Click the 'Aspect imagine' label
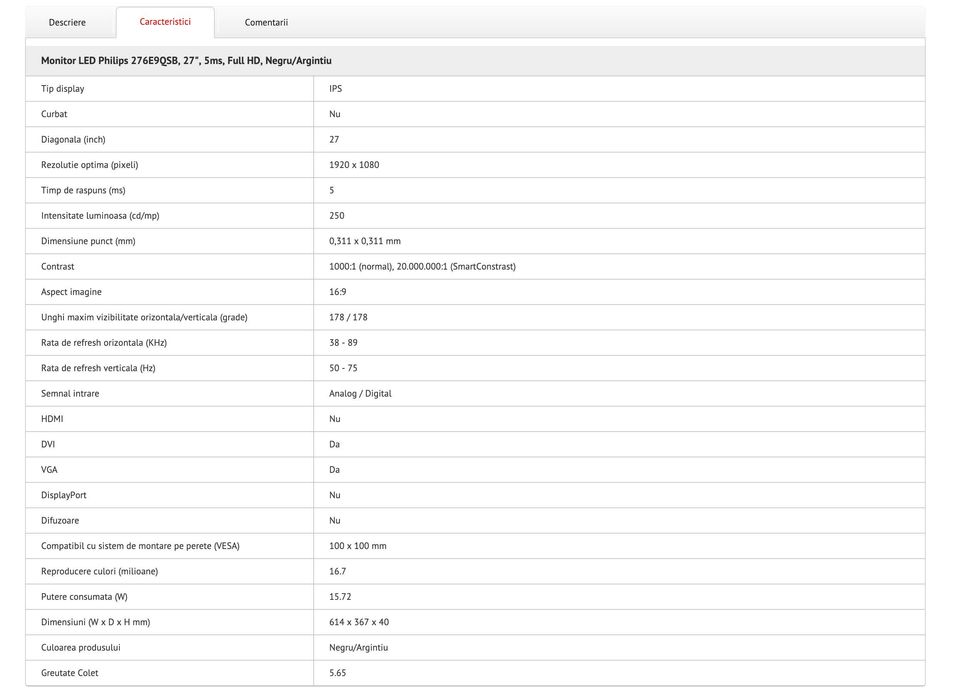 [71, 292]
